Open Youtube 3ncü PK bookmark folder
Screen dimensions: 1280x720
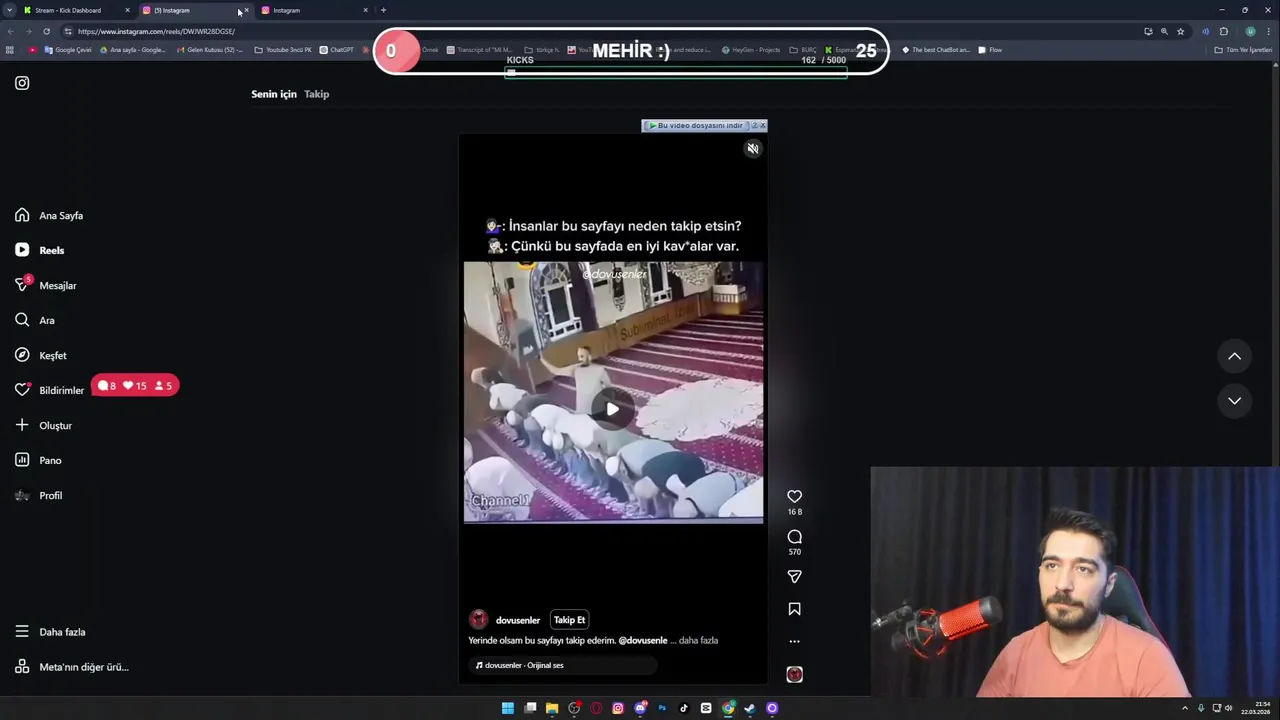click(x=283, y=50)
